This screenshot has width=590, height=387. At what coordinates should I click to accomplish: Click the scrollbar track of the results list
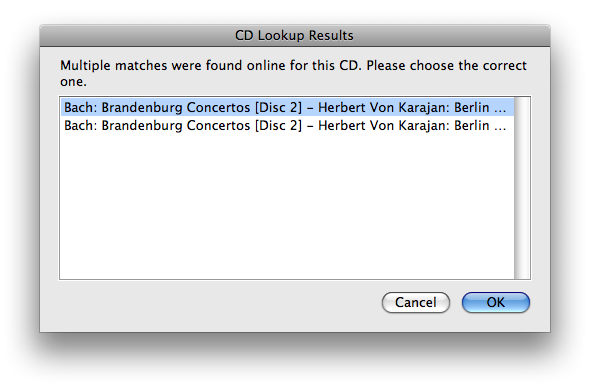(522, 188)
